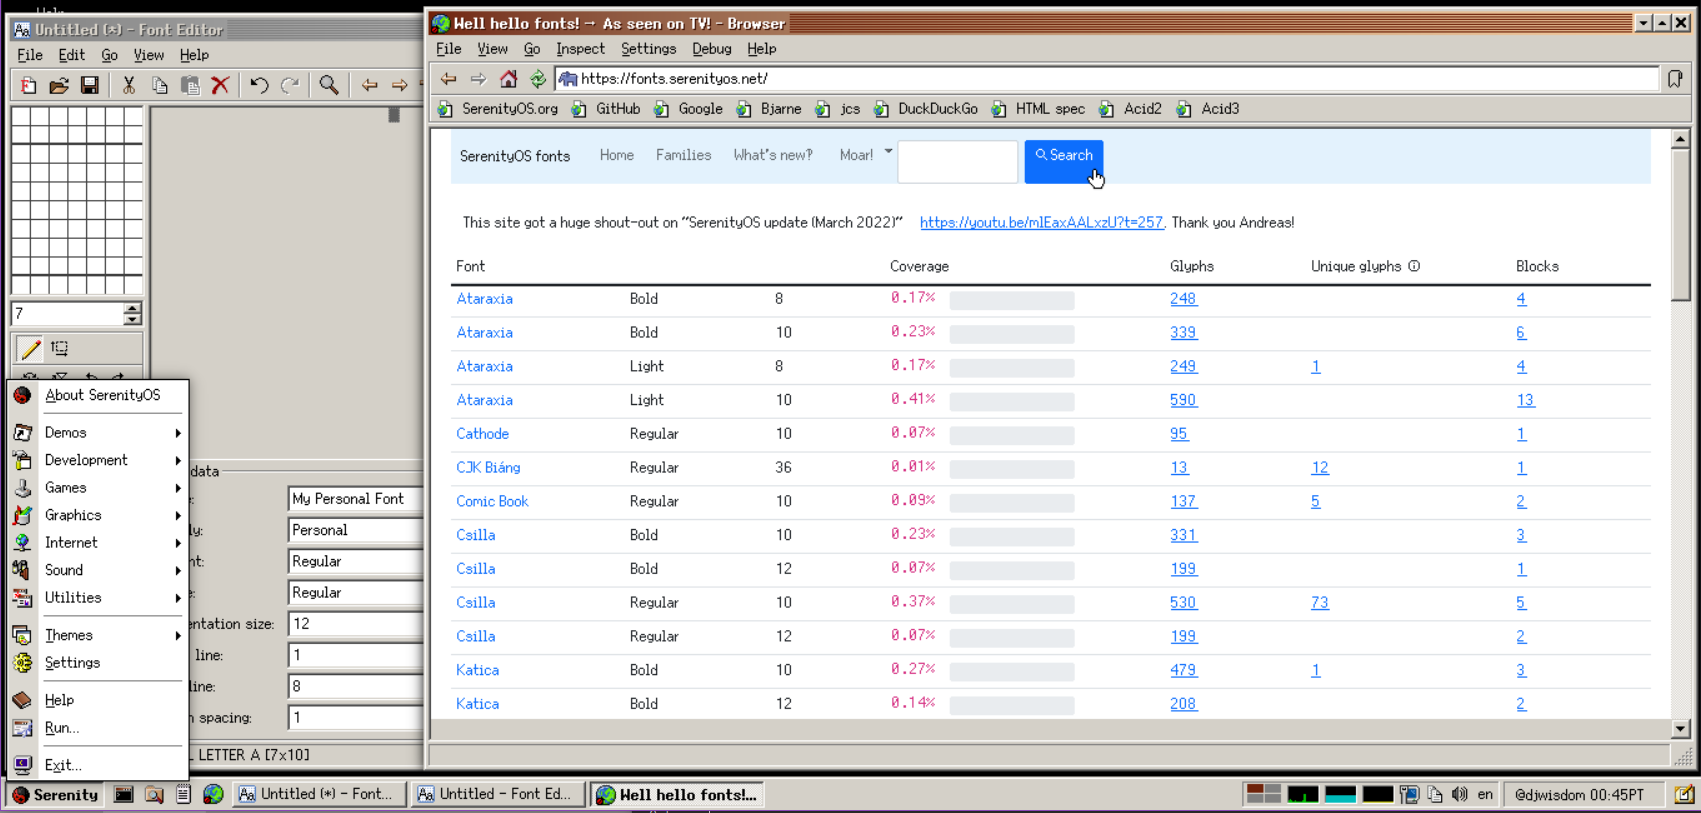Click red X Delete icon in Font Editor
Viewport: 1701px width, 813px height.
pos(220,85)
